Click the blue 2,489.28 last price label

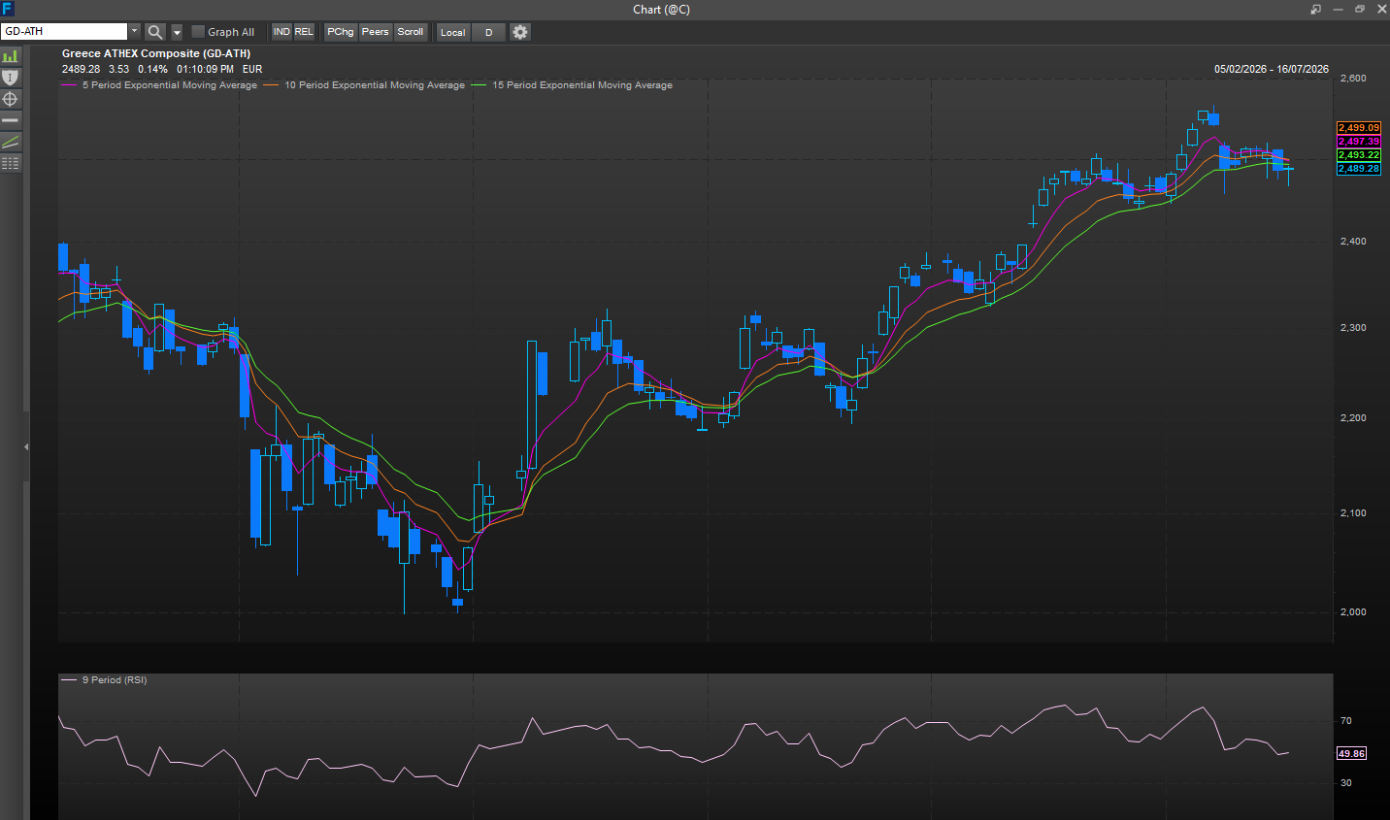pyautogui.click(x=1358, y=169)
